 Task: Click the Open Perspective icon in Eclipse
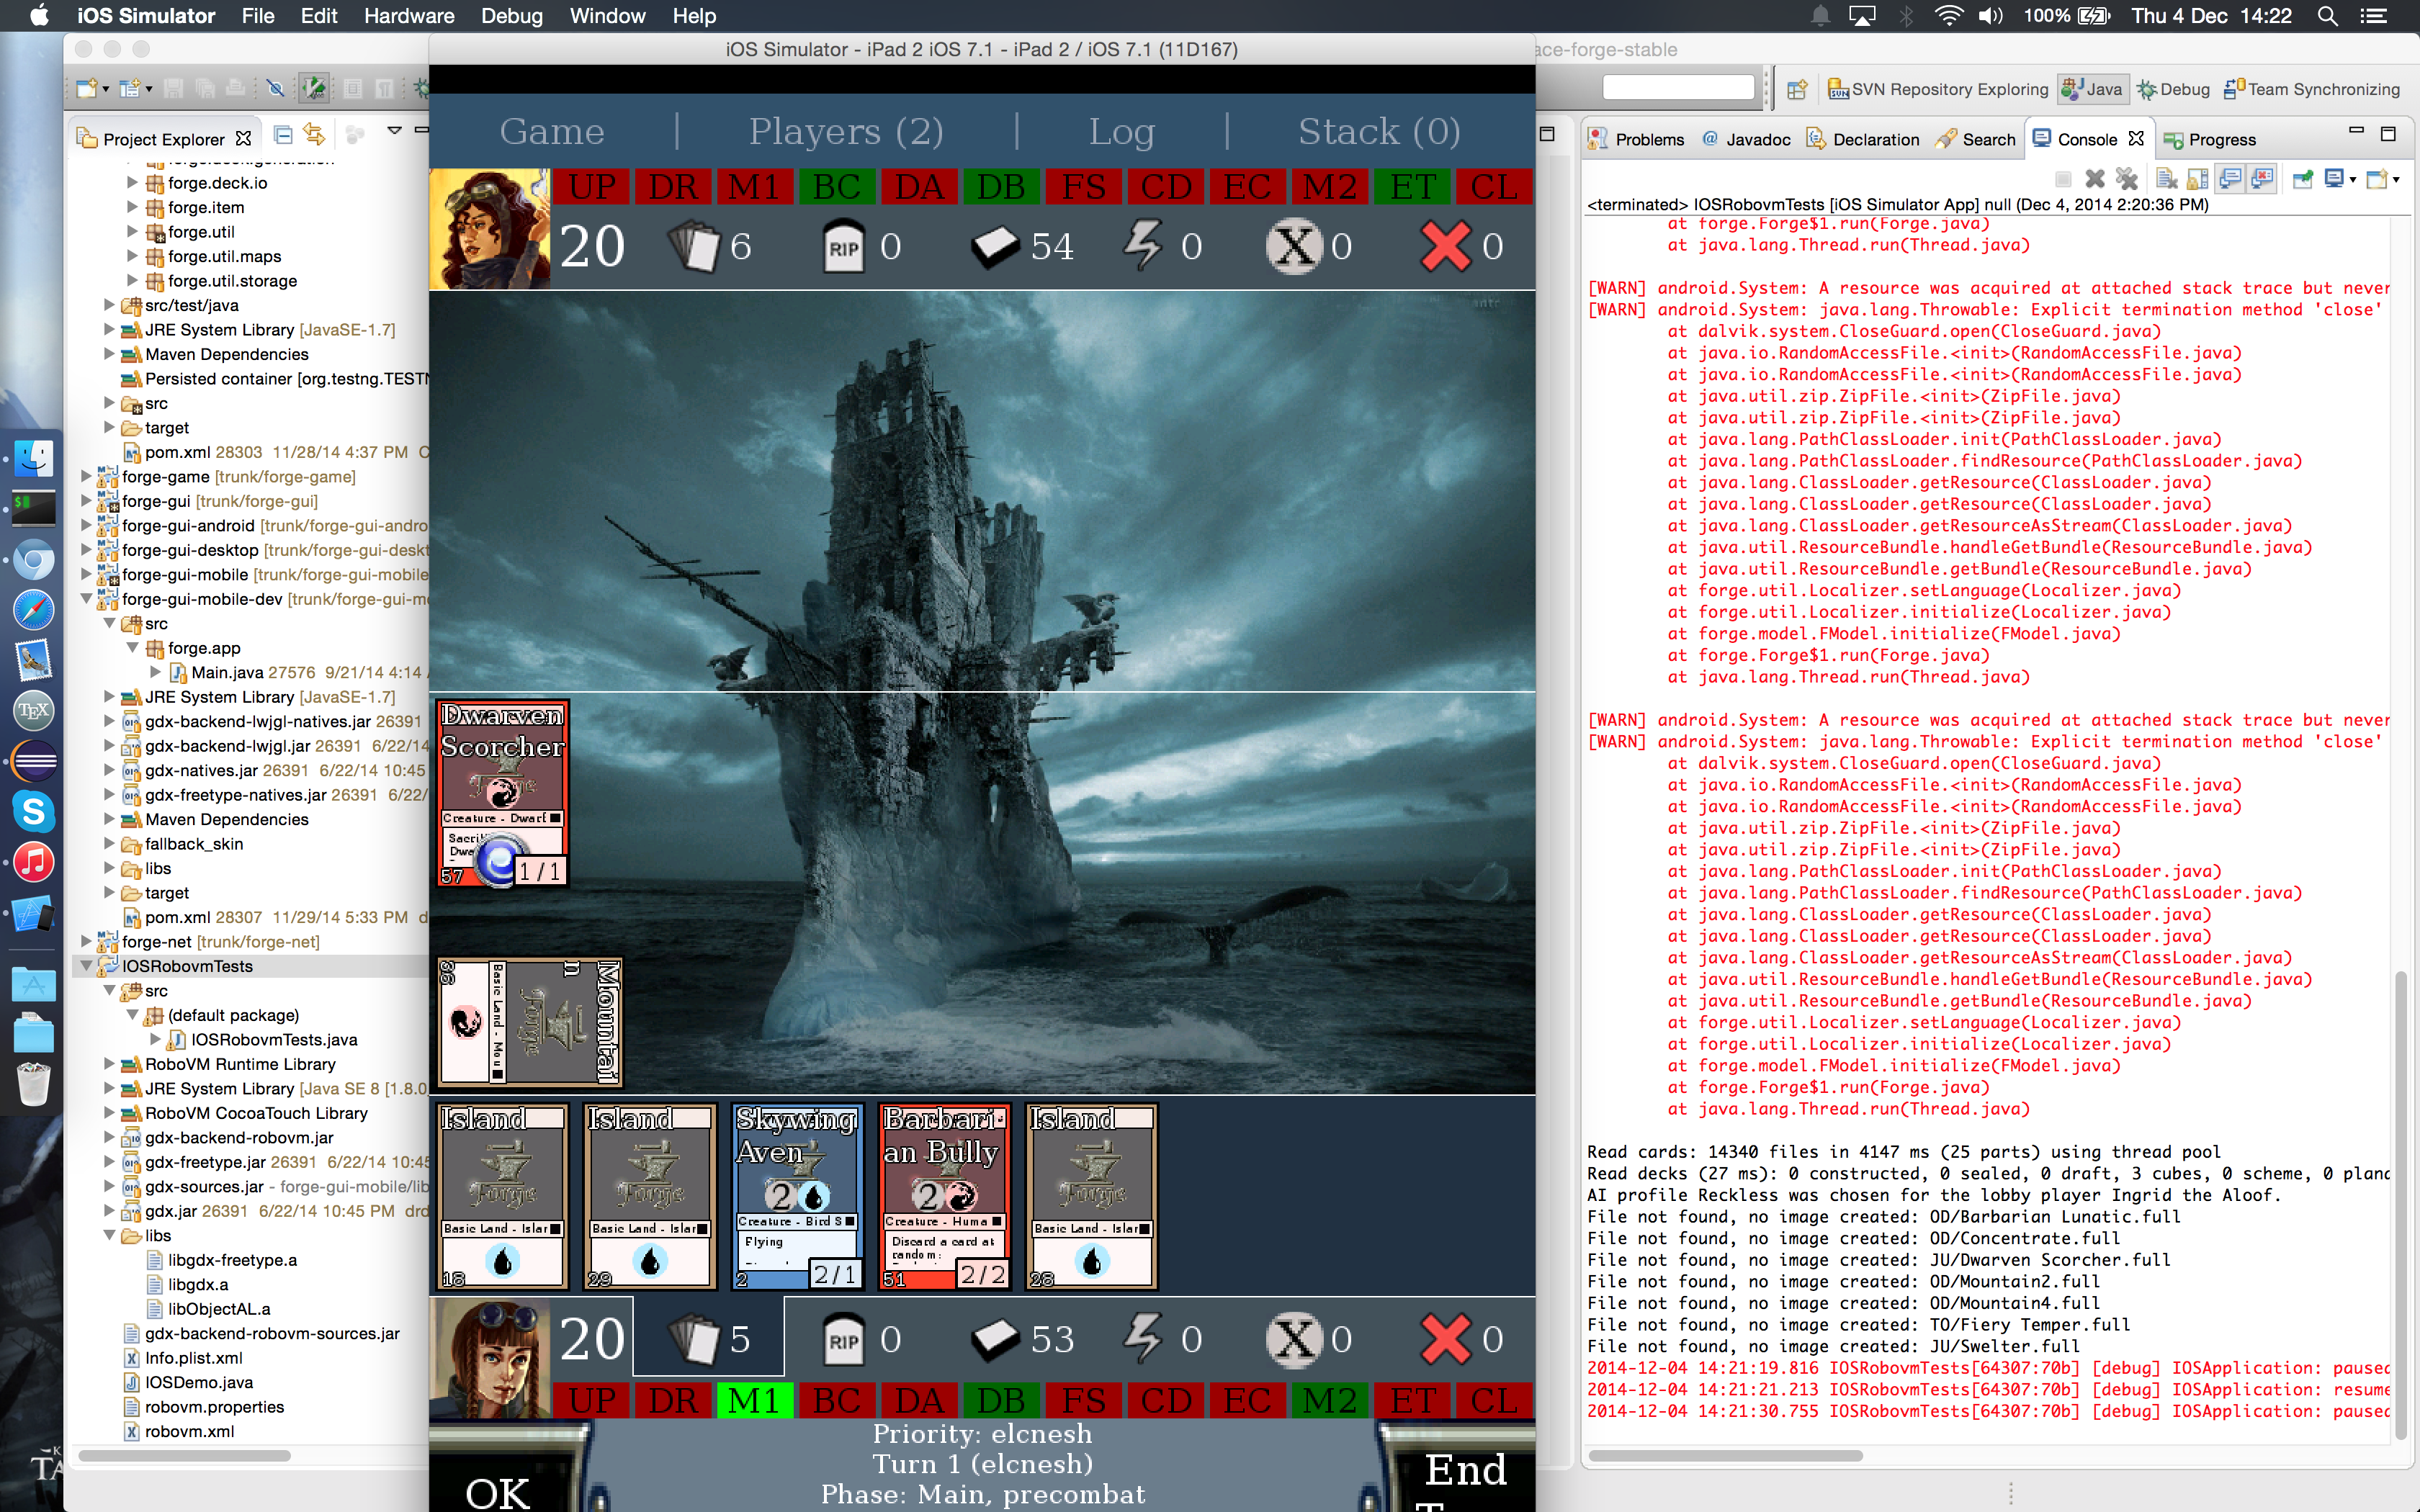pos(1797,89)
